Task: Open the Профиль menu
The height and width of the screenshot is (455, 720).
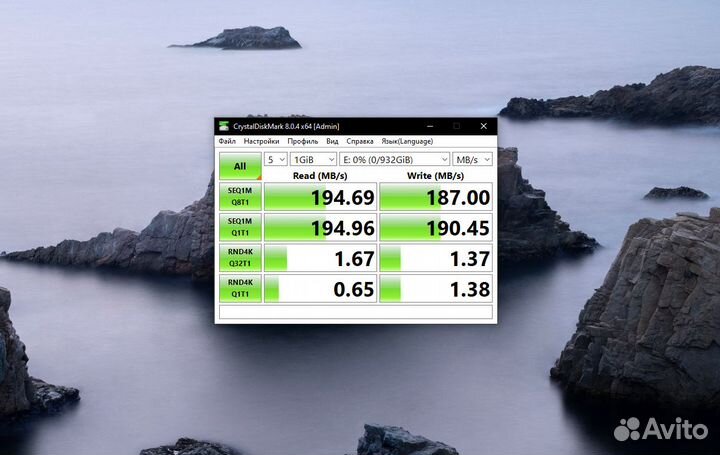Action: click(303, 142)
